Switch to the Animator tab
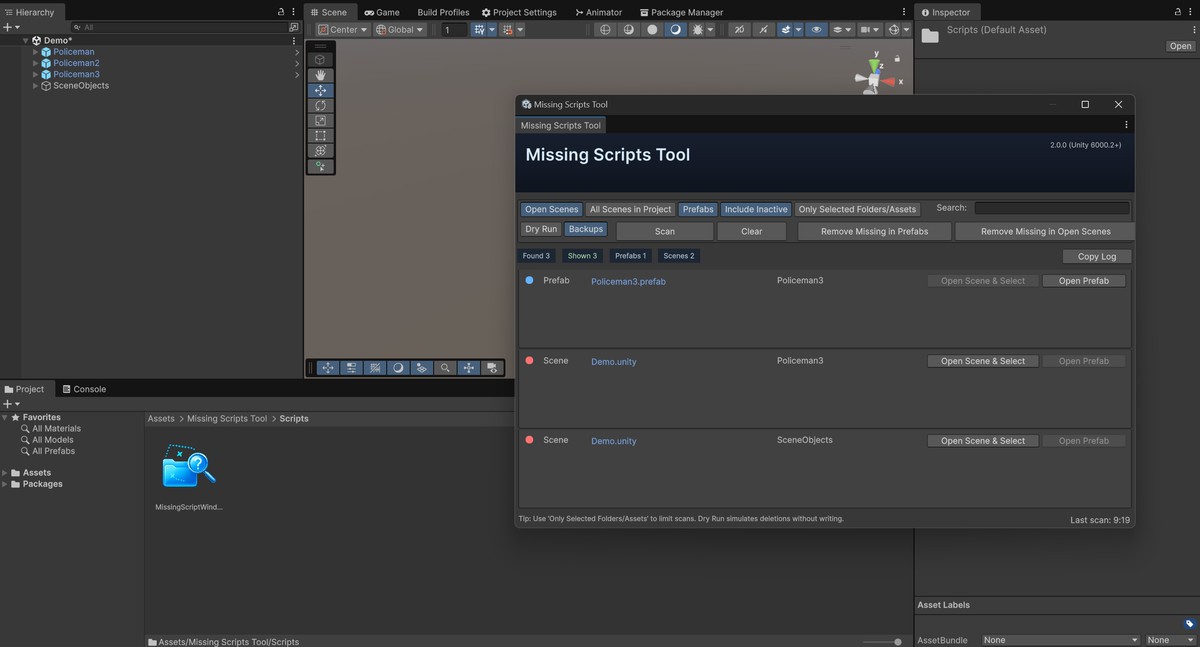The height and width of the screenshot is (647, 1200). pyautogui.click(x=598, y=12)
